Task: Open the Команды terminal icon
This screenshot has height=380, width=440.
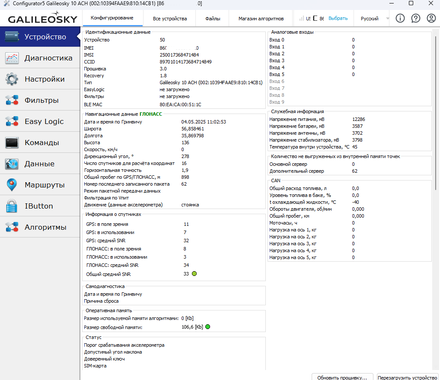Action: click(x=12, y=143)
